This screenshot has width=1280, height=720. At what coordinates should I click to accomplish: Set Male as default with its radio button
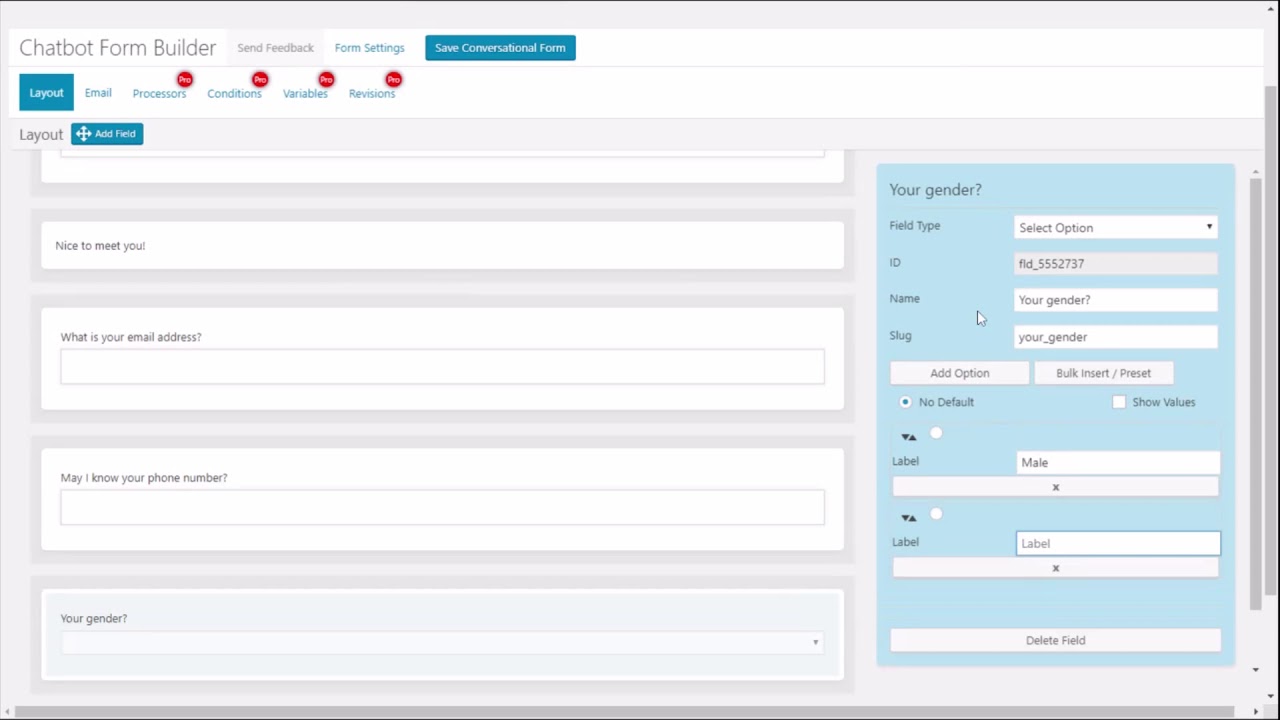(x=936, y=433)
